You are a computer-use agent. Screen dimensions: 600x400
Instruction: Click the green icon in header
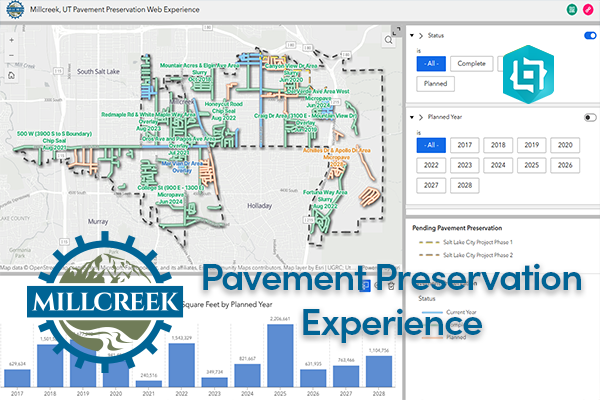[572, 10]
